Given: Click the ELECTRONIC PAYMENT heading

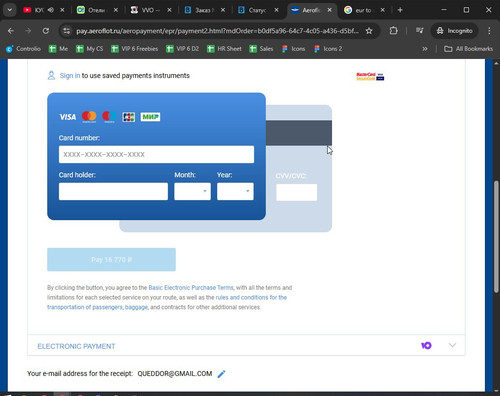Looking at the screenshot, I should tap(76, 346).
